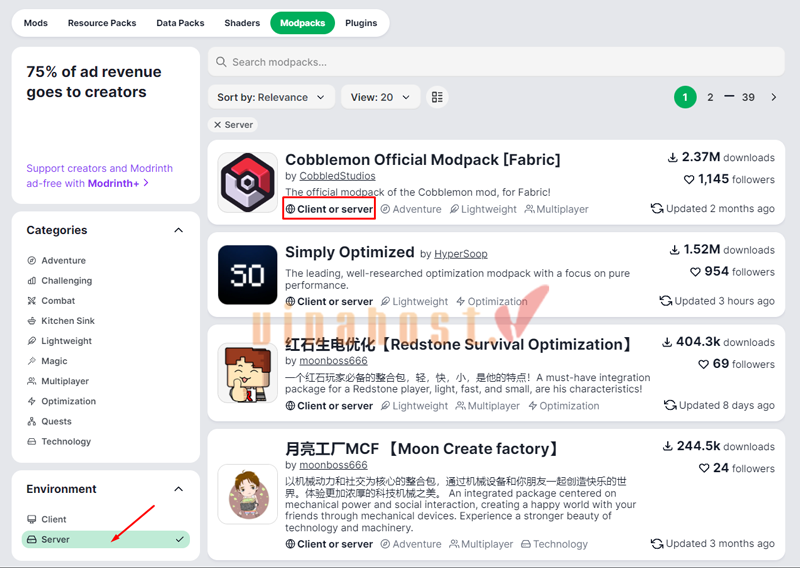800x568 pixels.
Task: Click Simply Optimized 954 followers heart
Action: 695,272
